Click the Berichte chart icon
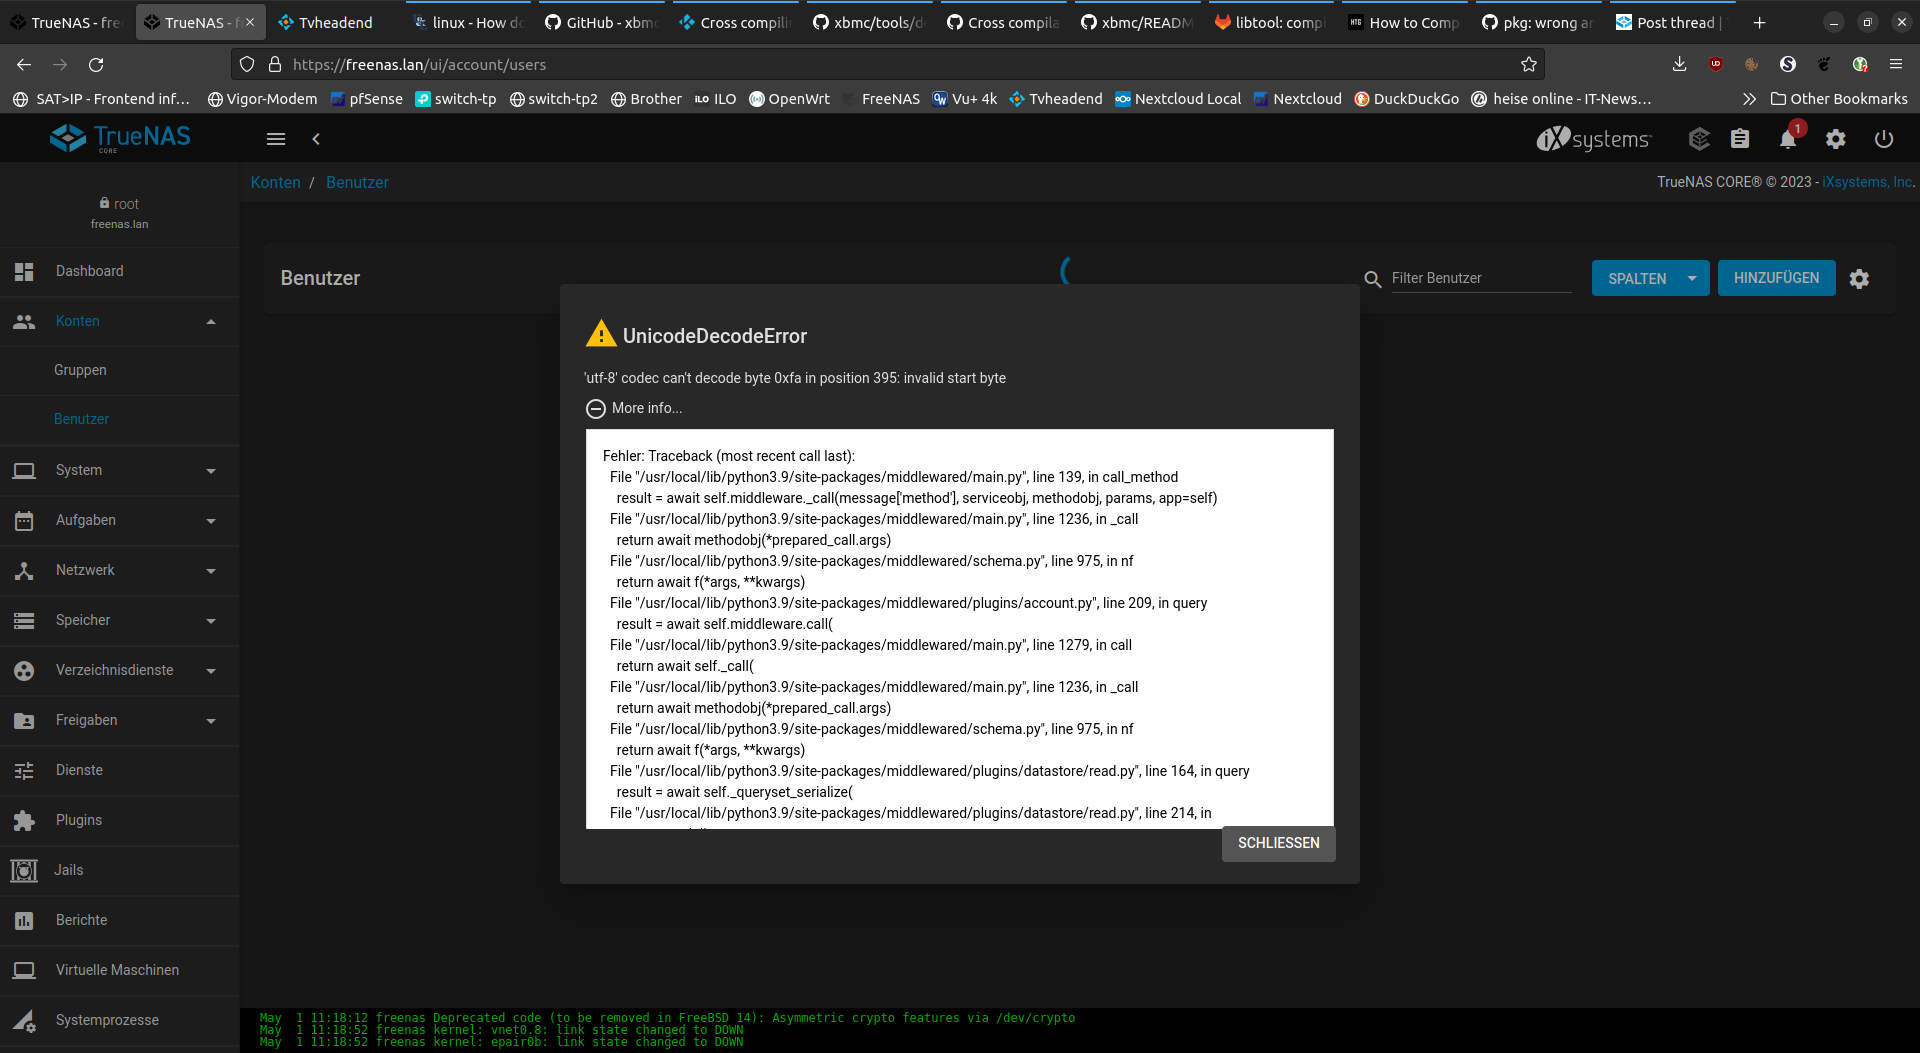This screenshot has height=1053, width=1920. (24, 920)
